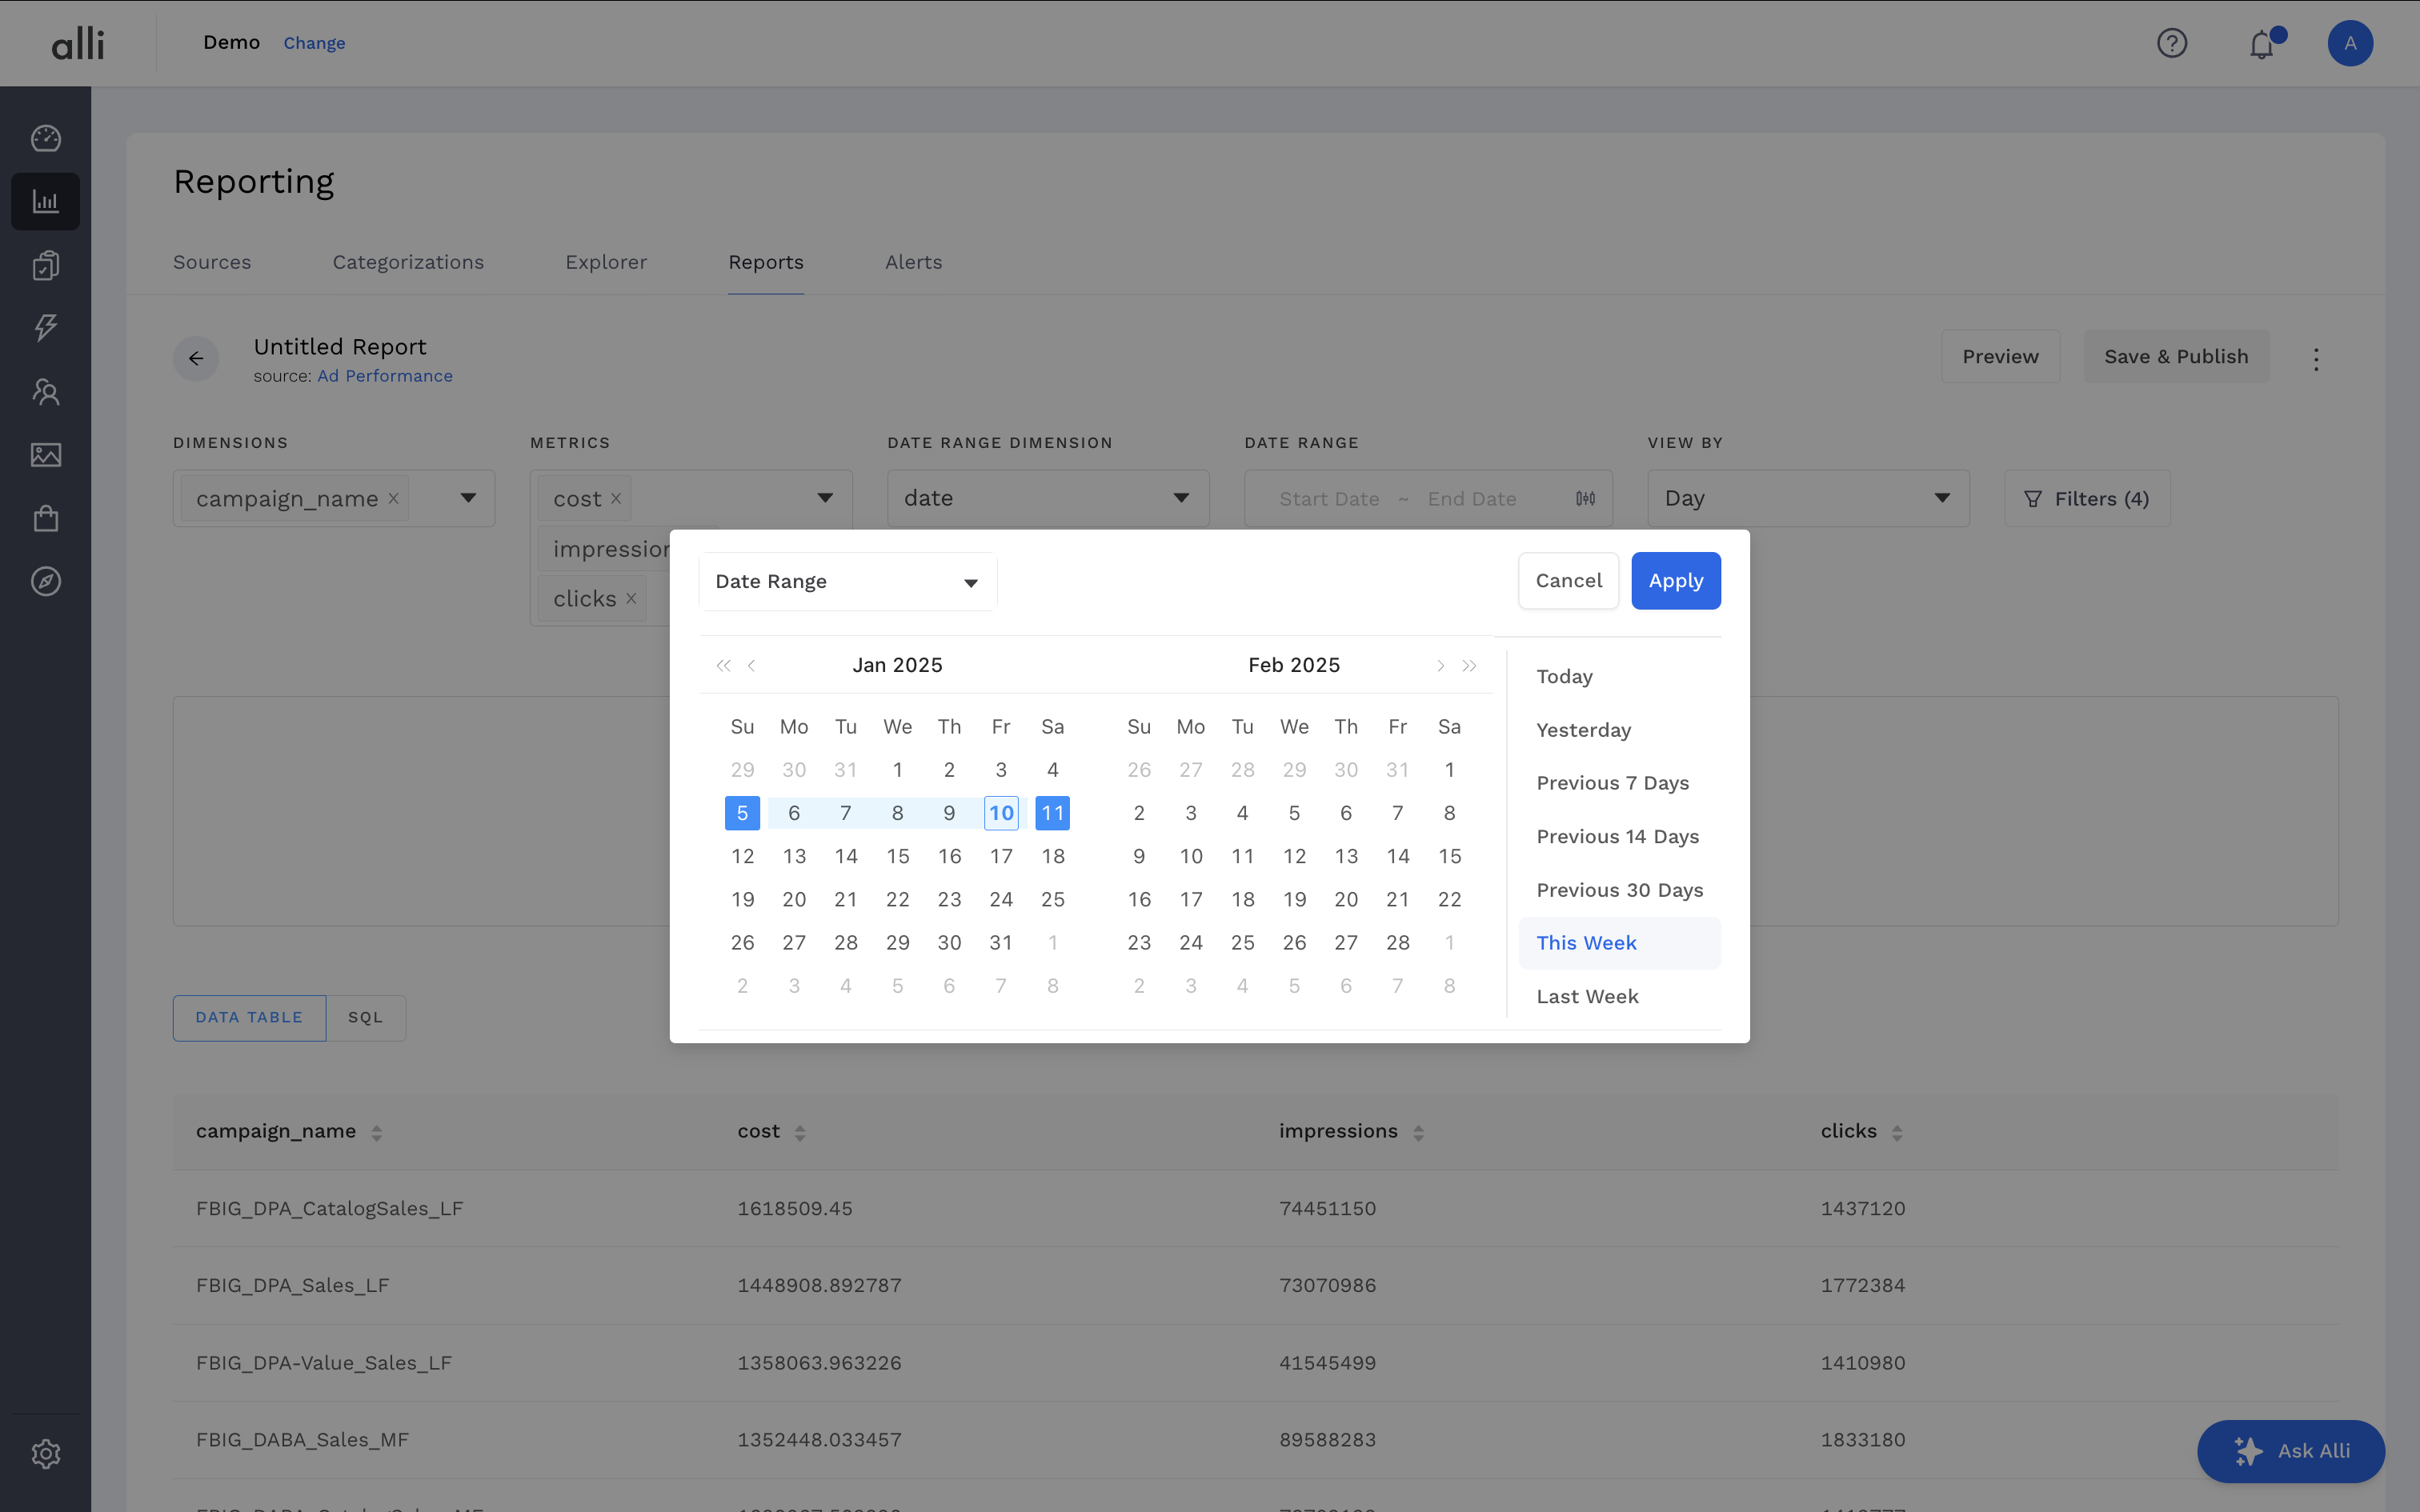2420x1512 pixels.
Task: Sort by clicks column
Action: coord(1897,1133)
